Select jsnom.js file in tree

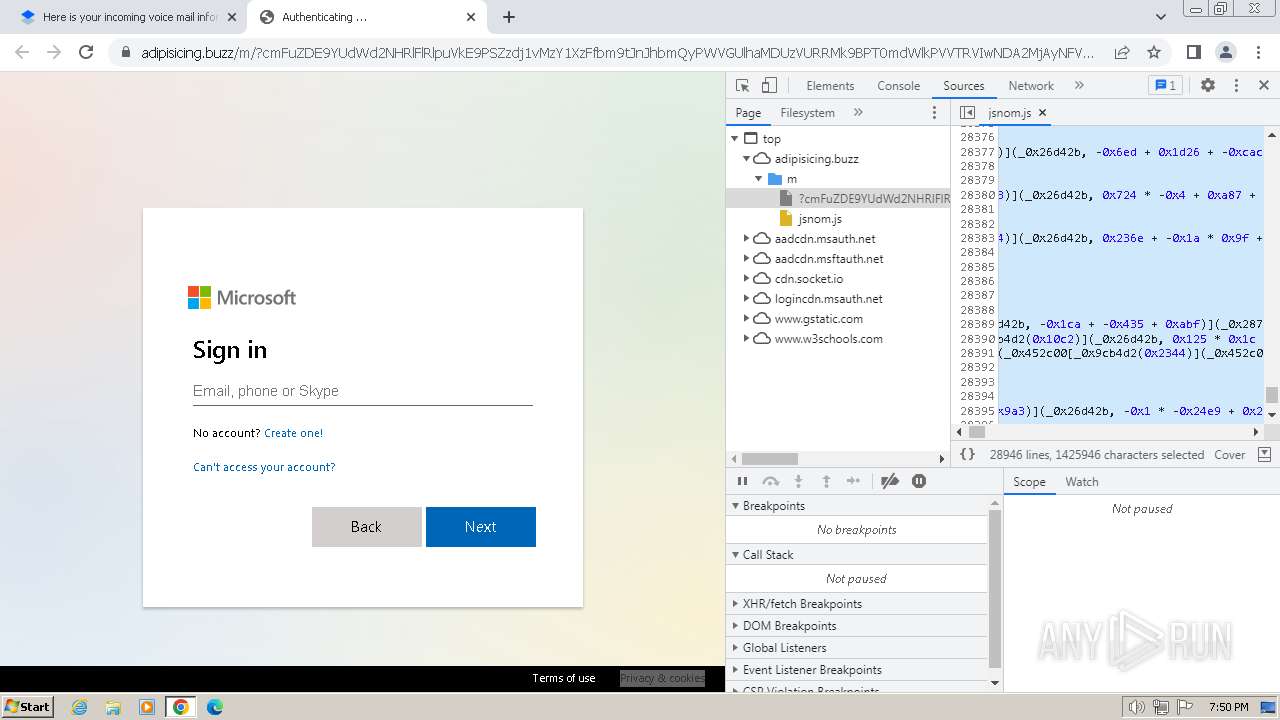[820, 219]
